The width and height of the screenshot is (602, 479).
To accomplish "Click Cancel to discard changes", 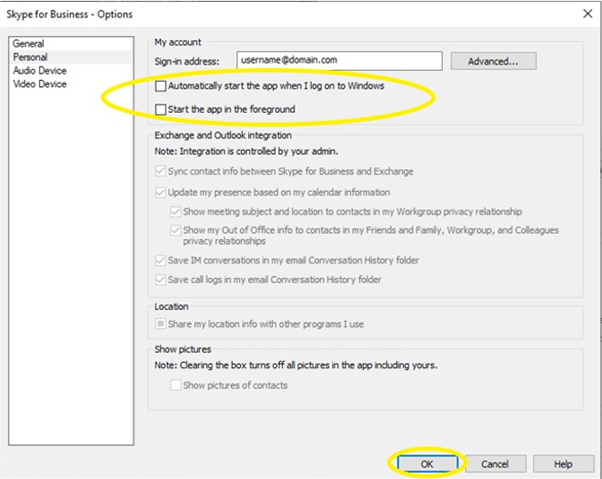I will [x=495, y=464].
